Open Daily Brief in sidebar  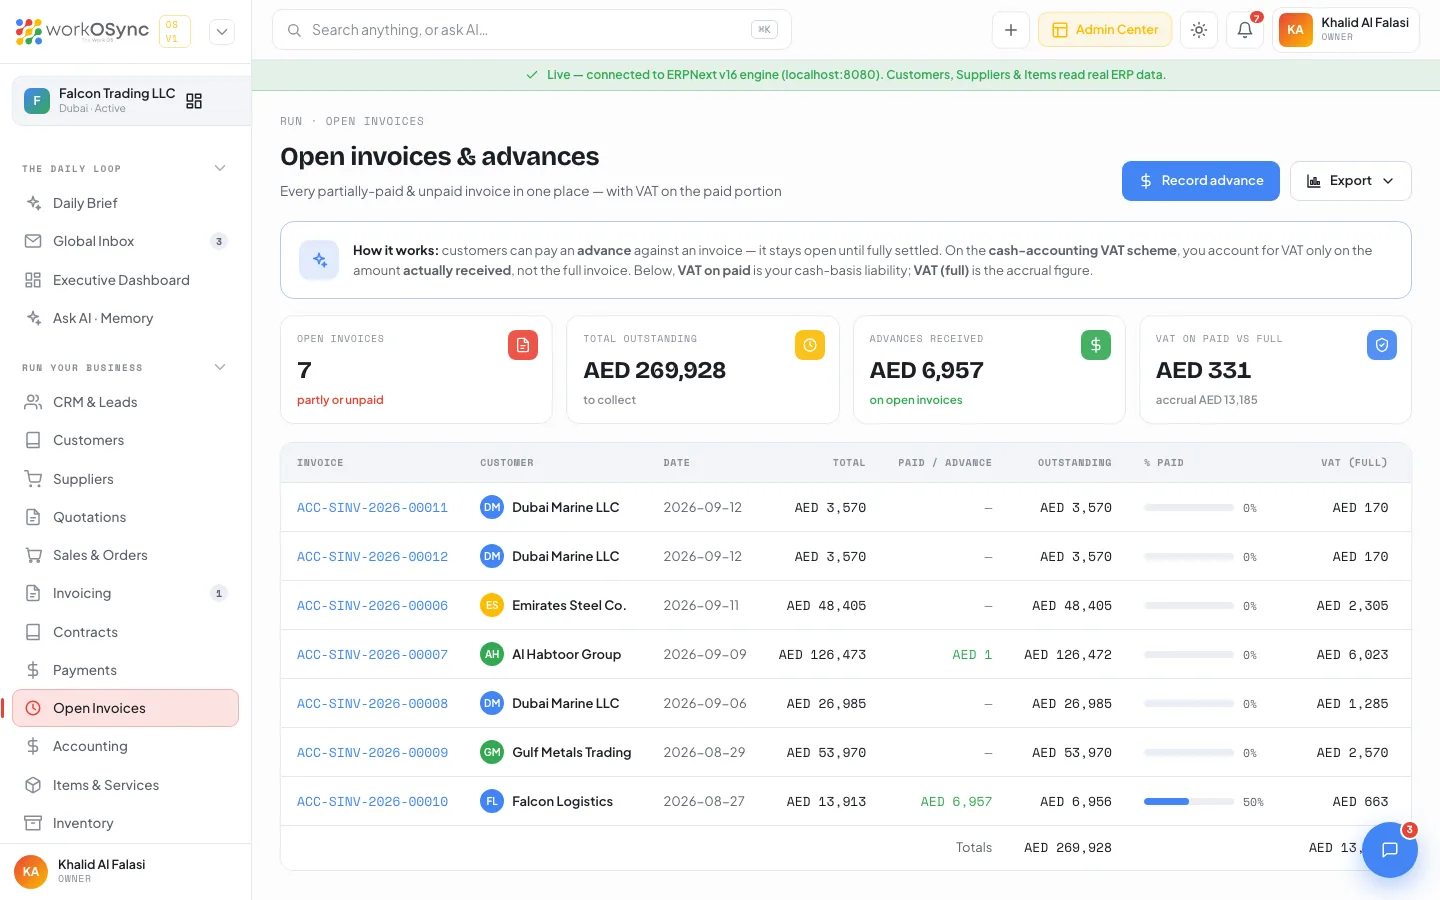tap(125, 203)
